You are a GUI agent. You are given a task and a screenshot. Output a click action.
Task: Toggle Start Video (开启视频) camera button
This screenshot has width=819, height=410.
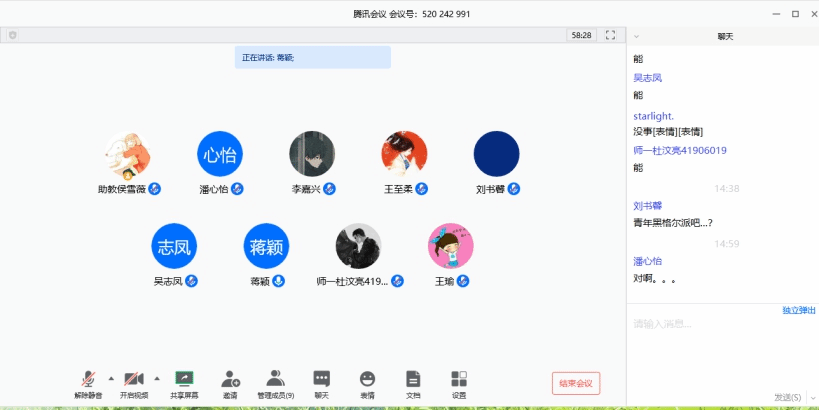point(134,379)
